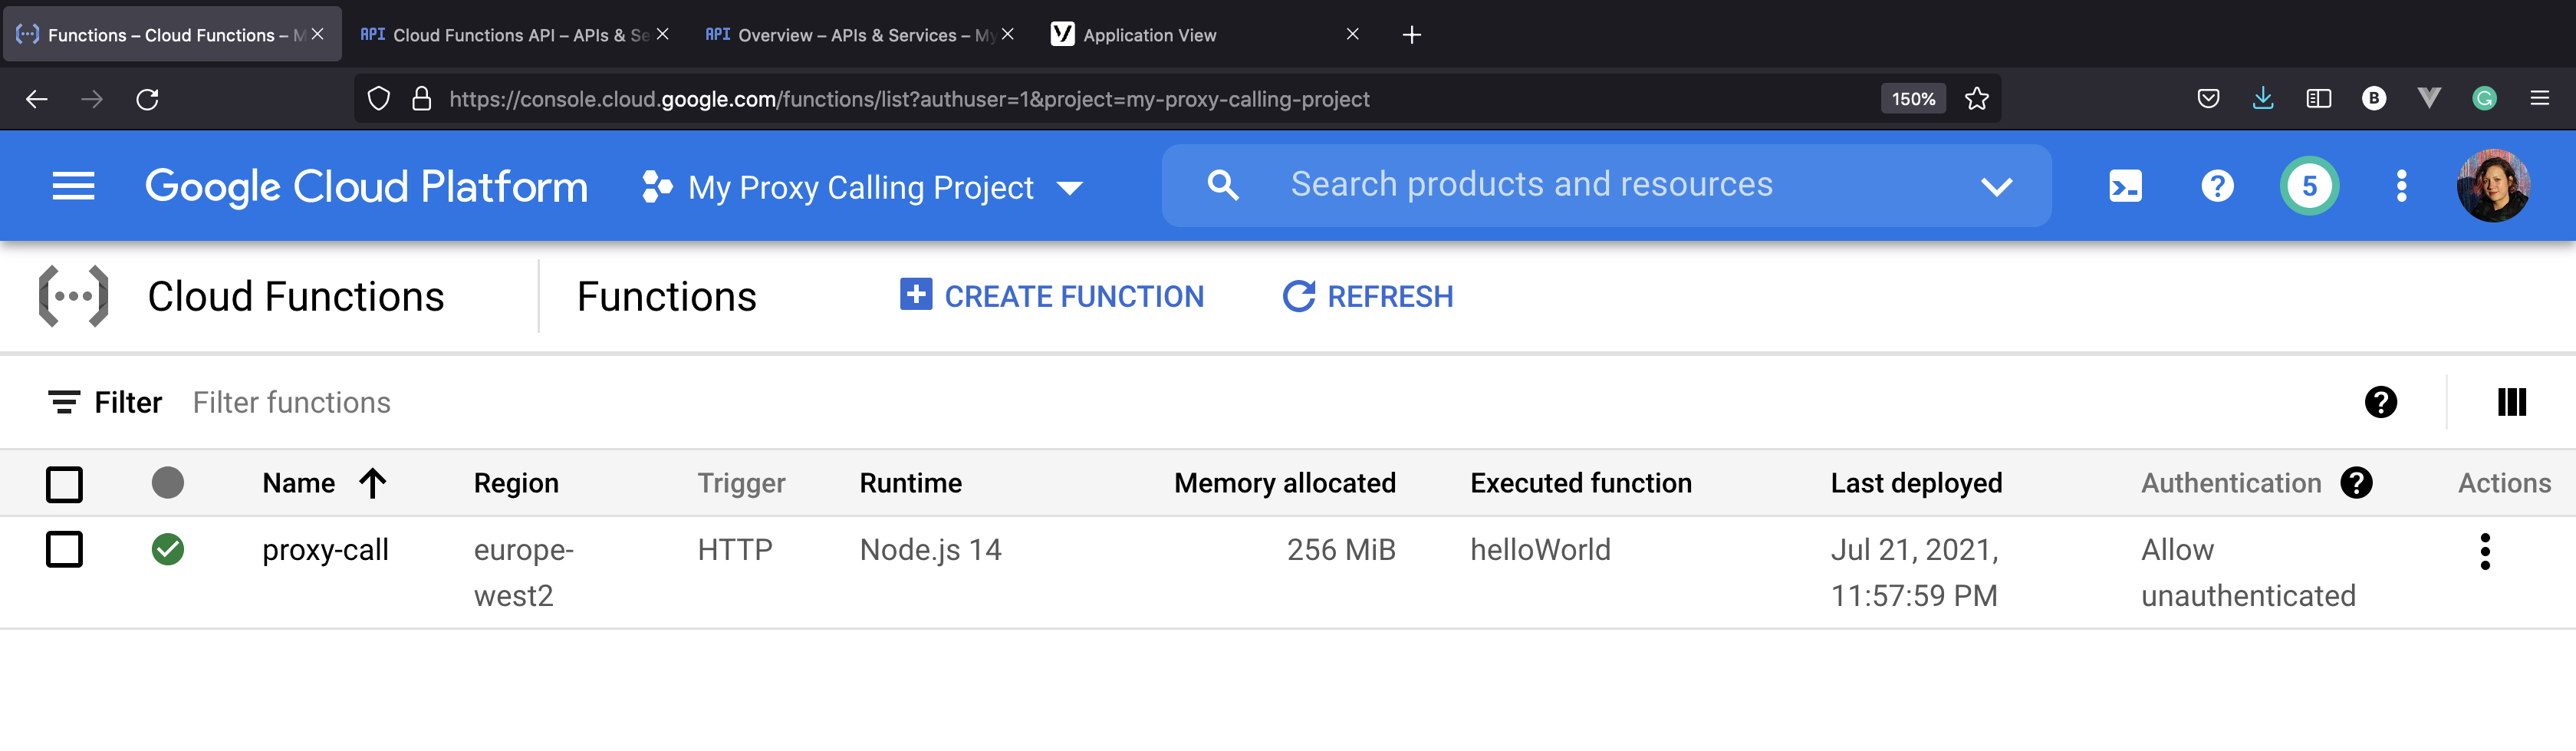Open column display options icon

[2511, 403]
